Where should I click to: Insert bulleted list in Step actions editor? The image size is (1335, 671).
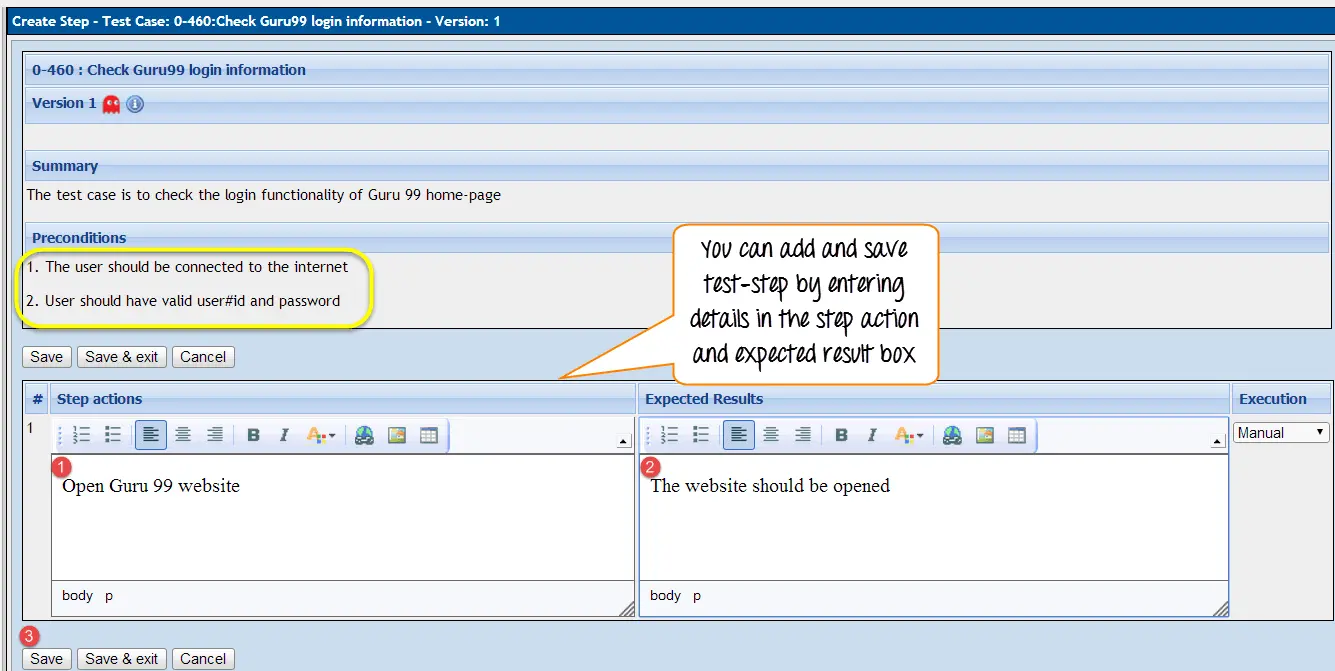point(113,435)
